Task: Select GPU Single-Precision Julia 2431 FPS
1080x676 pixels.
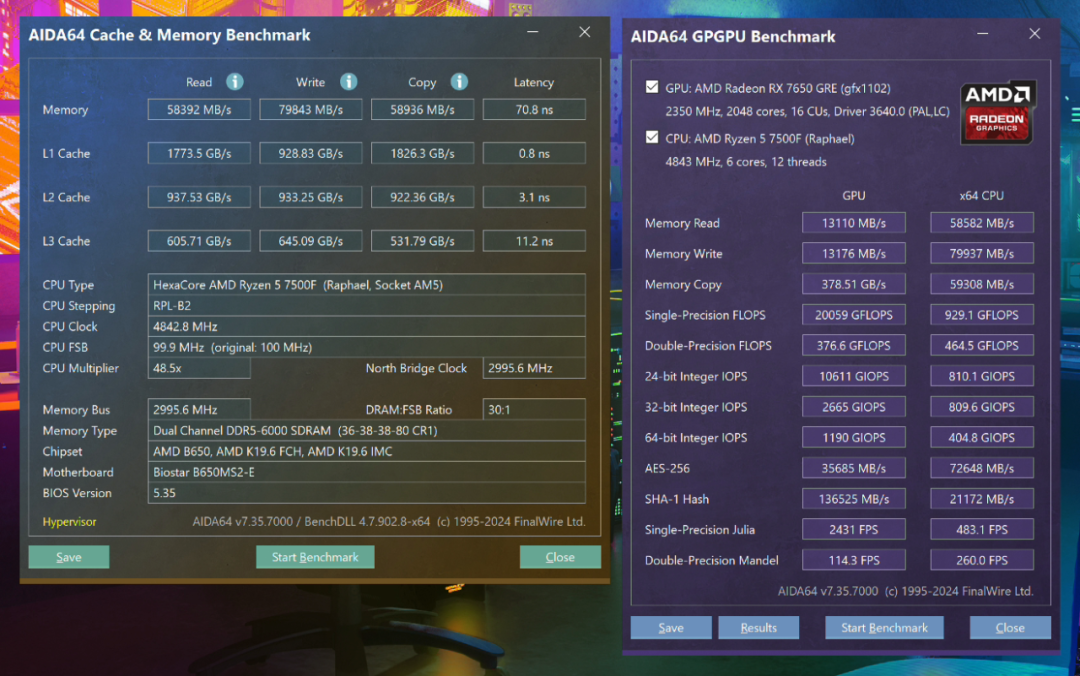Action: point(853,529)
